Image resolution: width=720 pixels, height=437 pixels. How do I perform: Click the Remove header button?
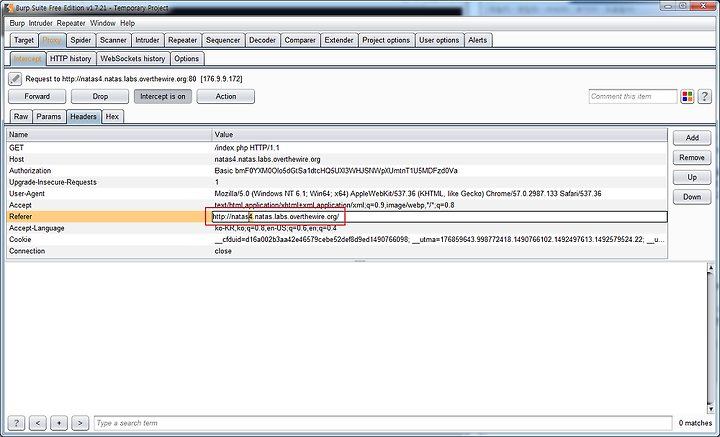[x=692, y=157]
